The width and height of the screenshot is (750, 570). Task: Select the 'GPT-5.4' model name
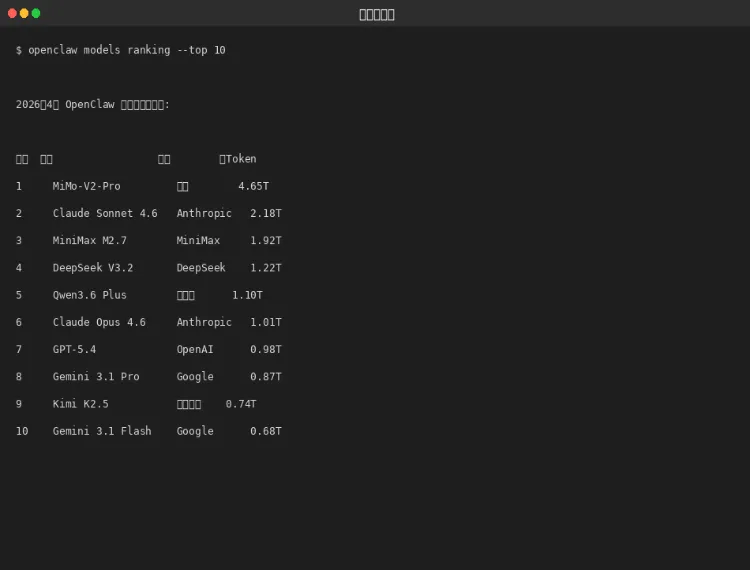[x=74, y=350]
